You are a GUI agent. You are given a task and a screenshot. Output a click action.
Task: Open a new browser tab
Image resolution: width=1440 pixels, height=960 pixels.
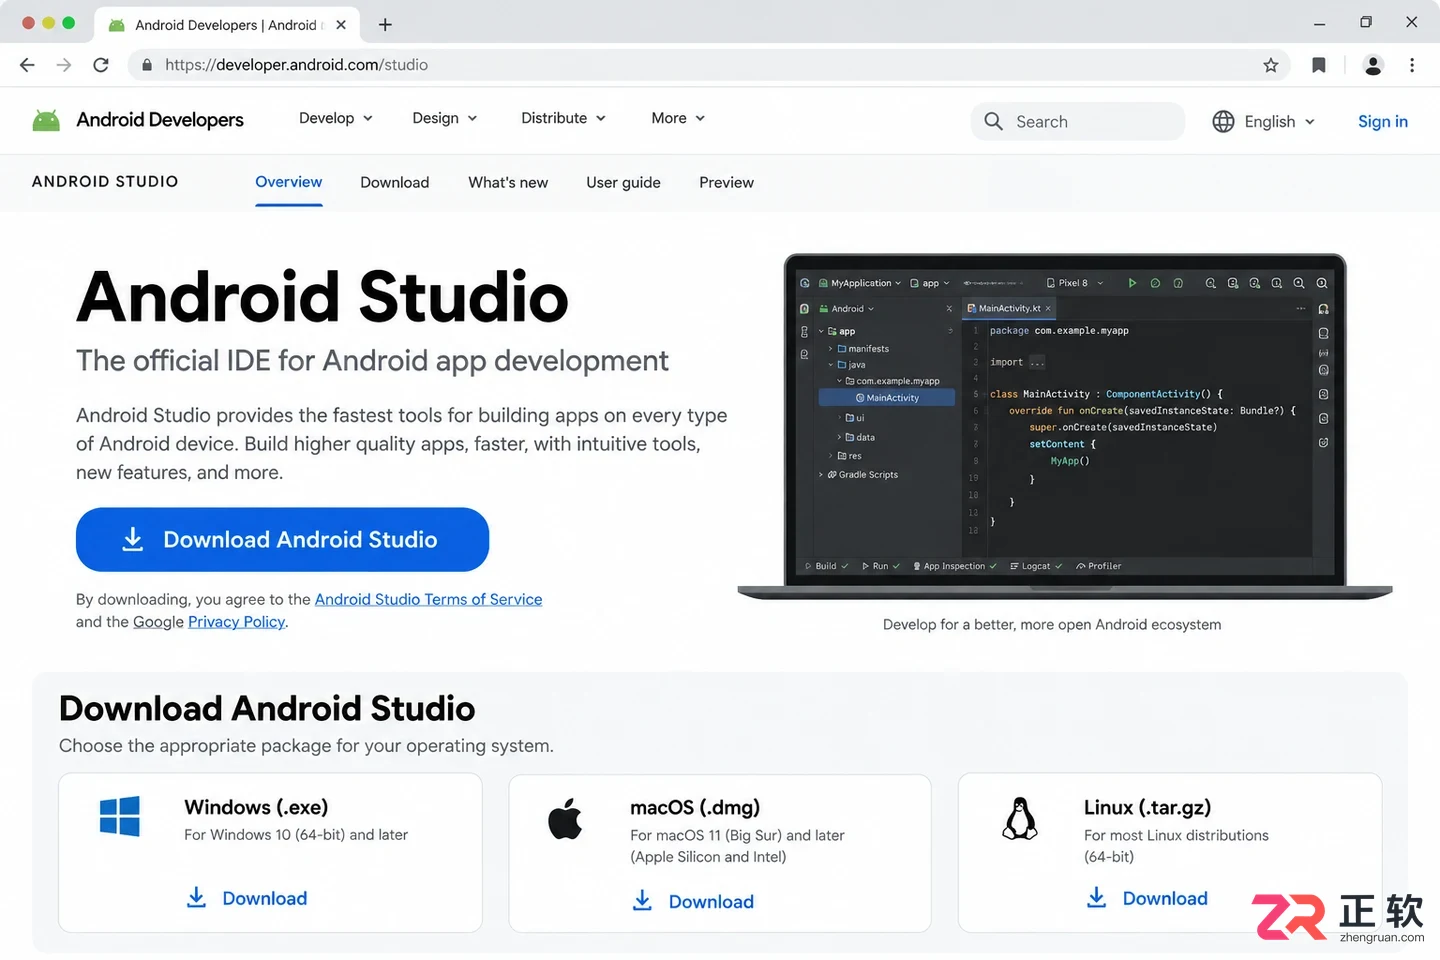click(385, 24)
